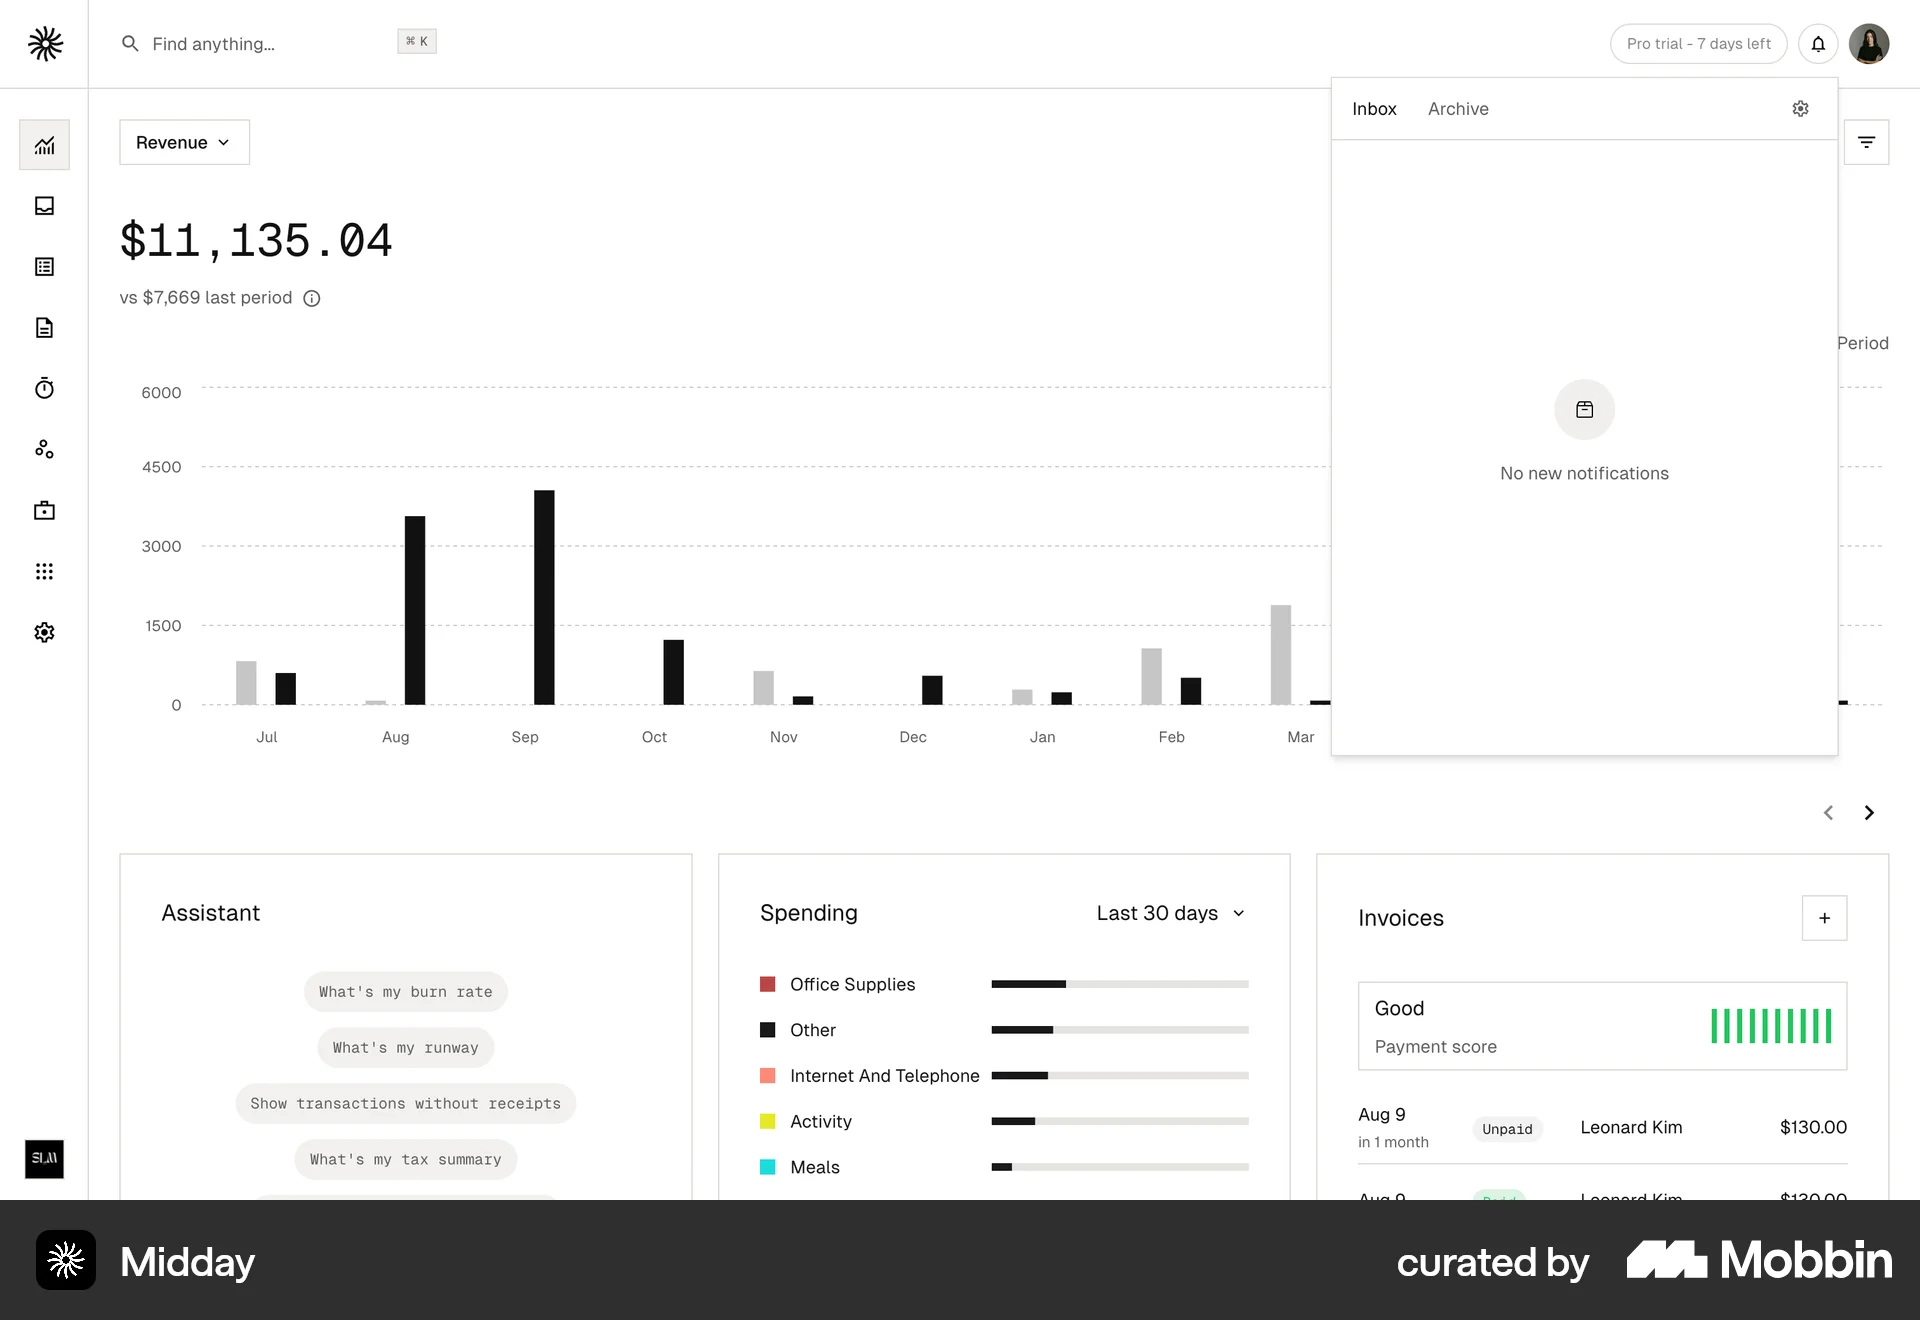Screen dimensions: 1920x1320
Task: Click the Pro trial 7 days left button
Action: point(1698,44)
